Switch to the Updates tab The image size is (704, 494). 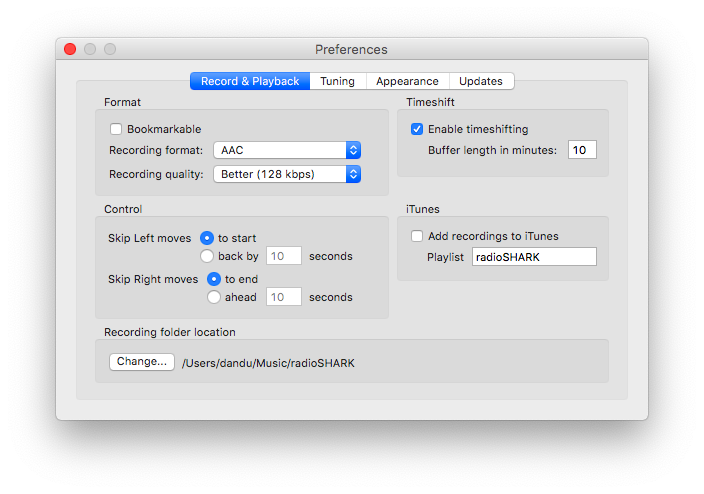(x=481, y=81)
